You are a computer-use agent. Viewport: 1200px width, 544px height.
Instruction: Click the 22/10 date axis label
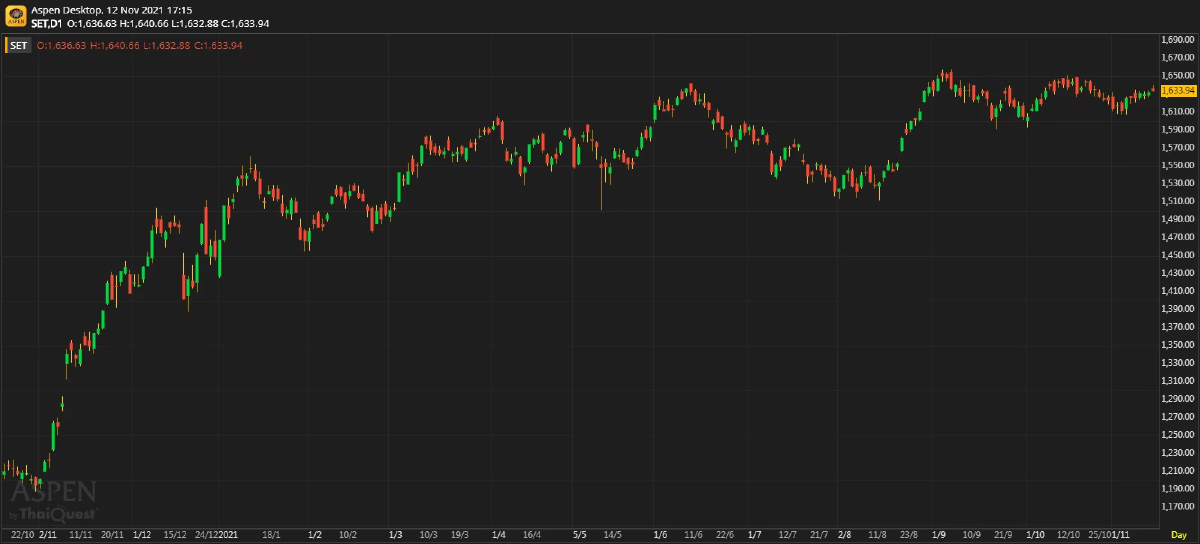pyautogui.click(x=21, y=535)
